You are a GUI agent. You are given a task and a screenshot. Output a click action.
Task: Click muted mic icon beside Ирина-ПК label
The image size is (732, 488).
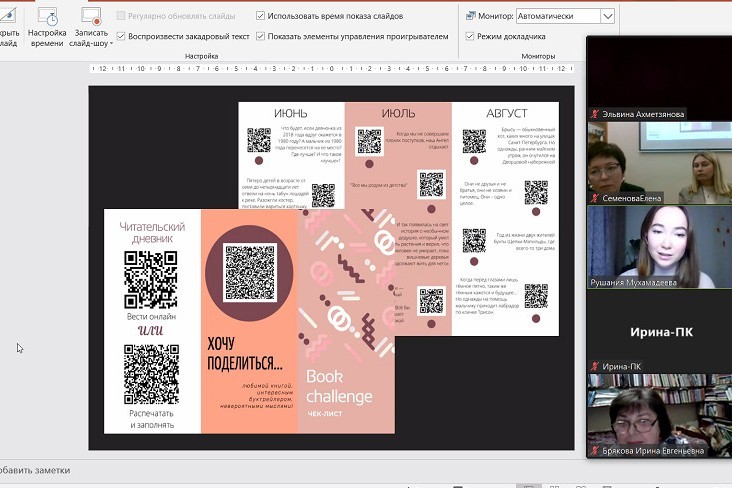pos(594,366)
